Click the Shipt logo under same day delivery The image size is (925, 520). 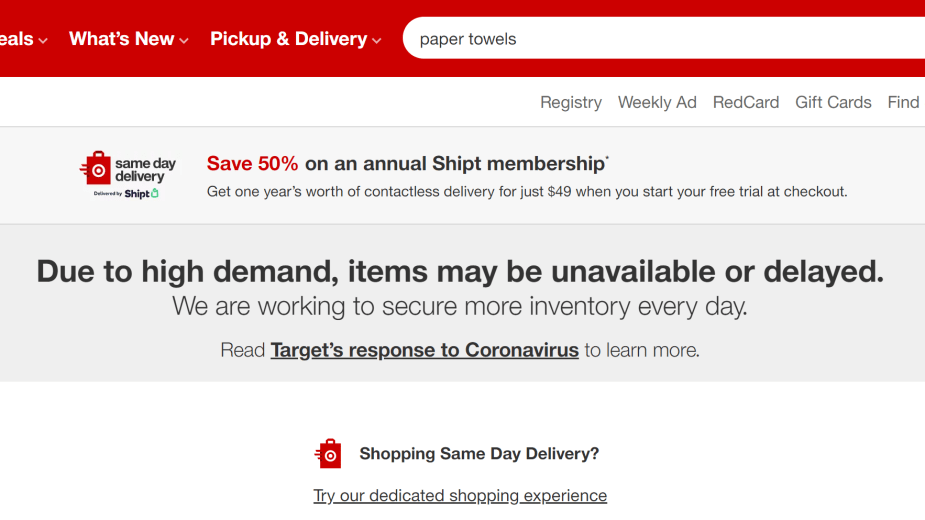(x=142, y=194)
